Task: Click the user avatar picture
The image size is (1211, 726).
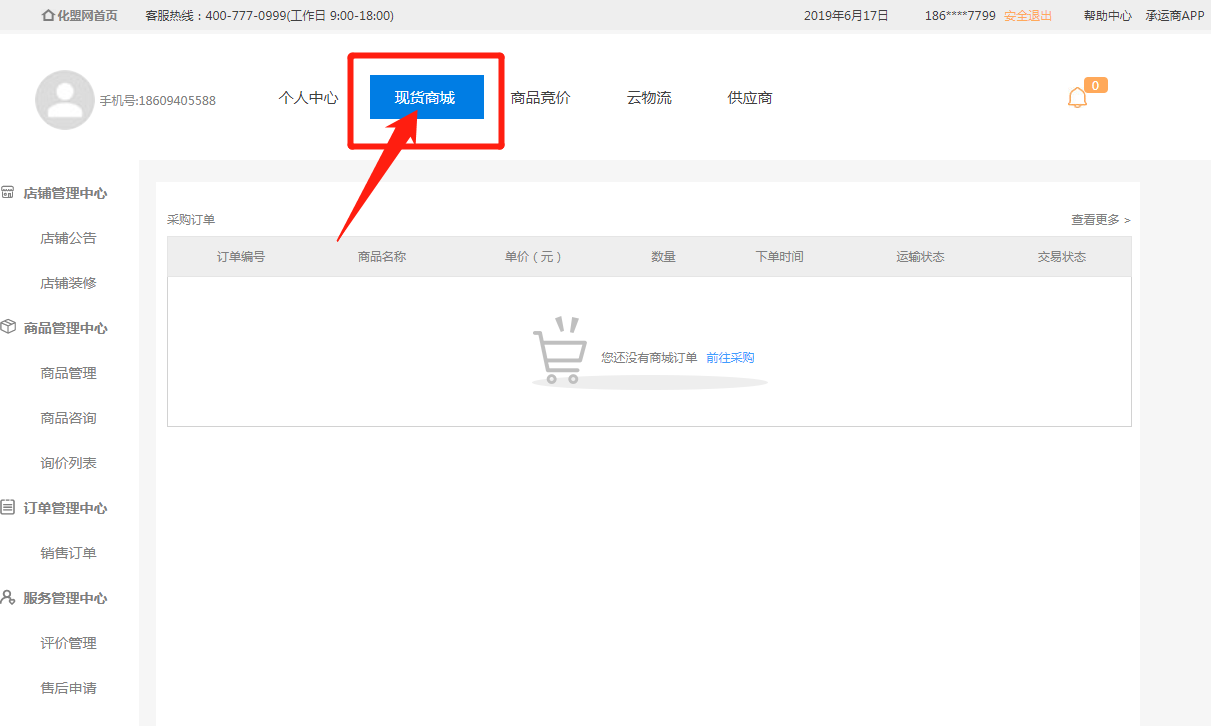Action: [x=65, y=100]
